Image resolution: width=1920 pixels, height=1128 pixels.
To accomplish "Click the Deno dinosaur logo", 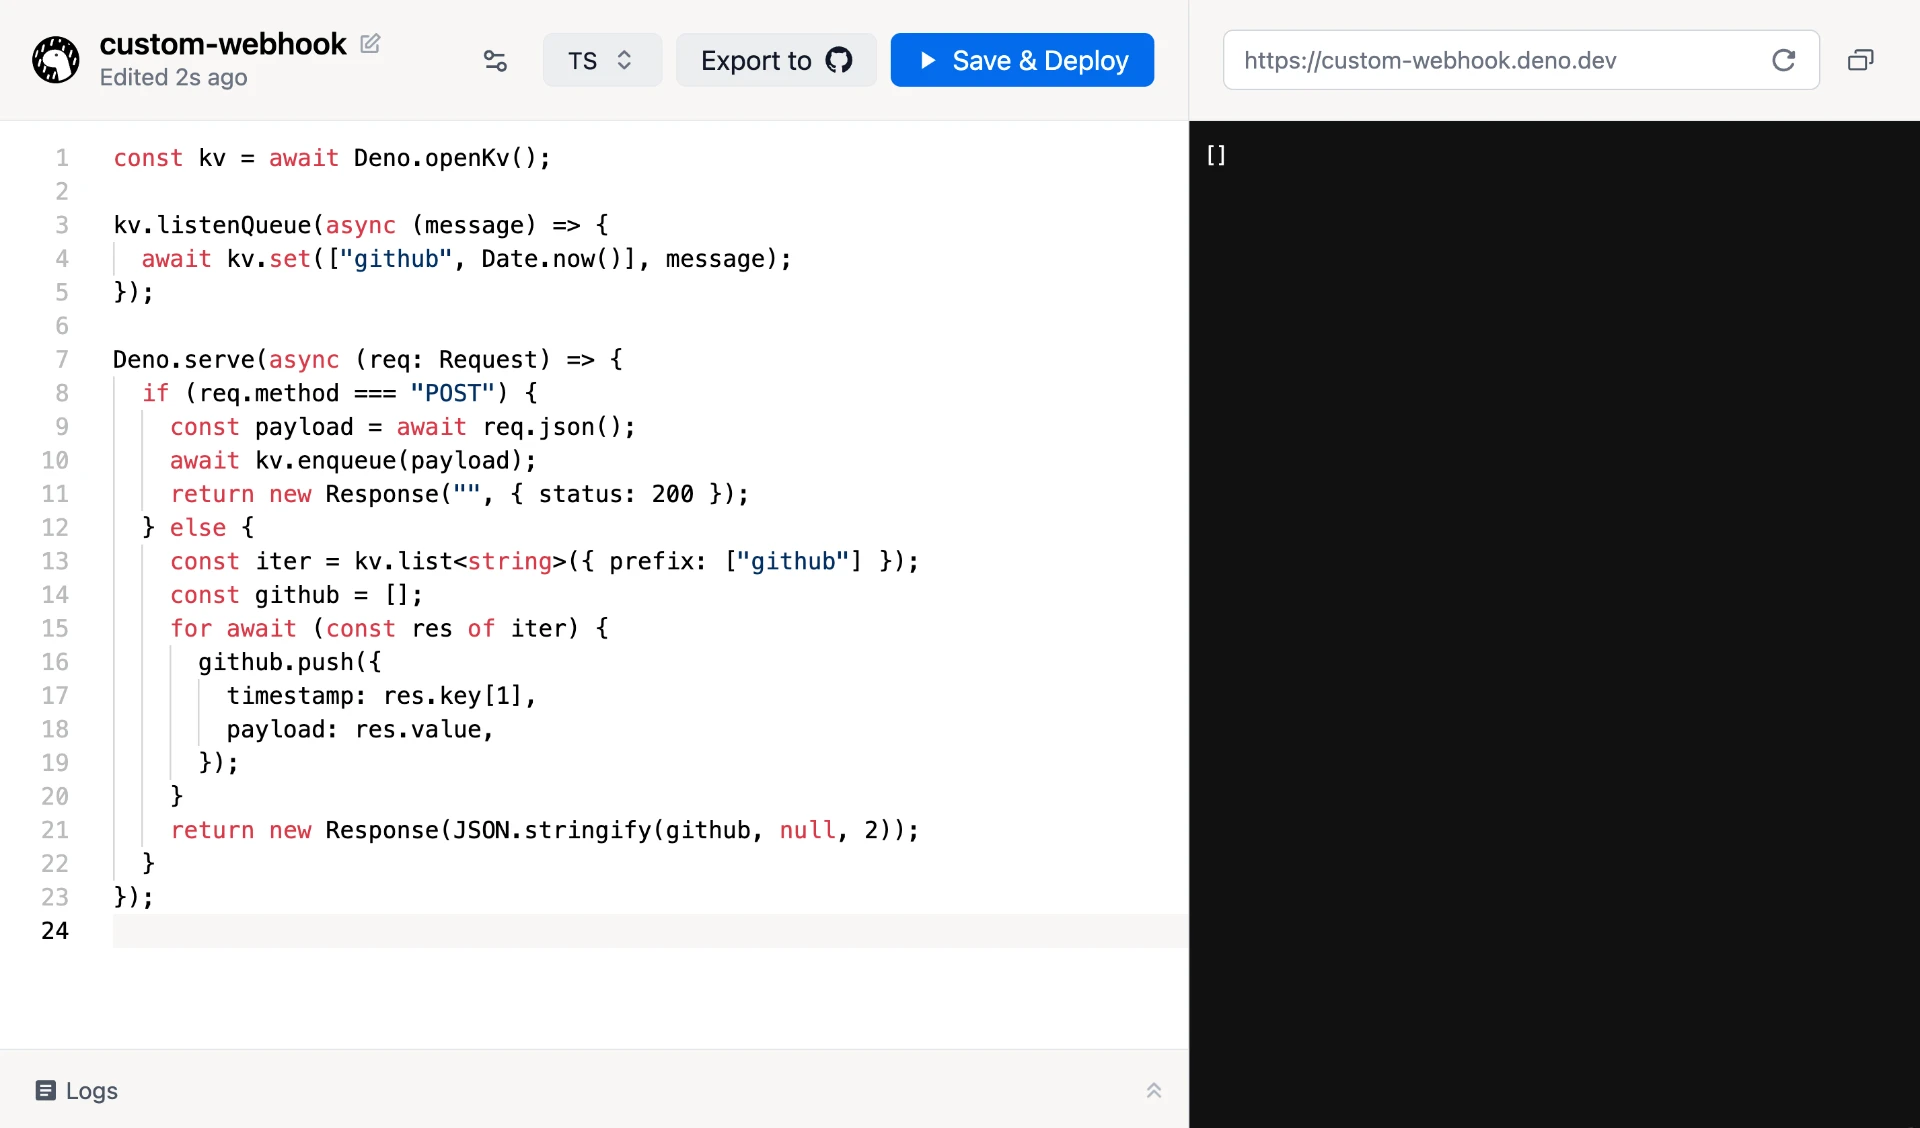I will [56, 60].
